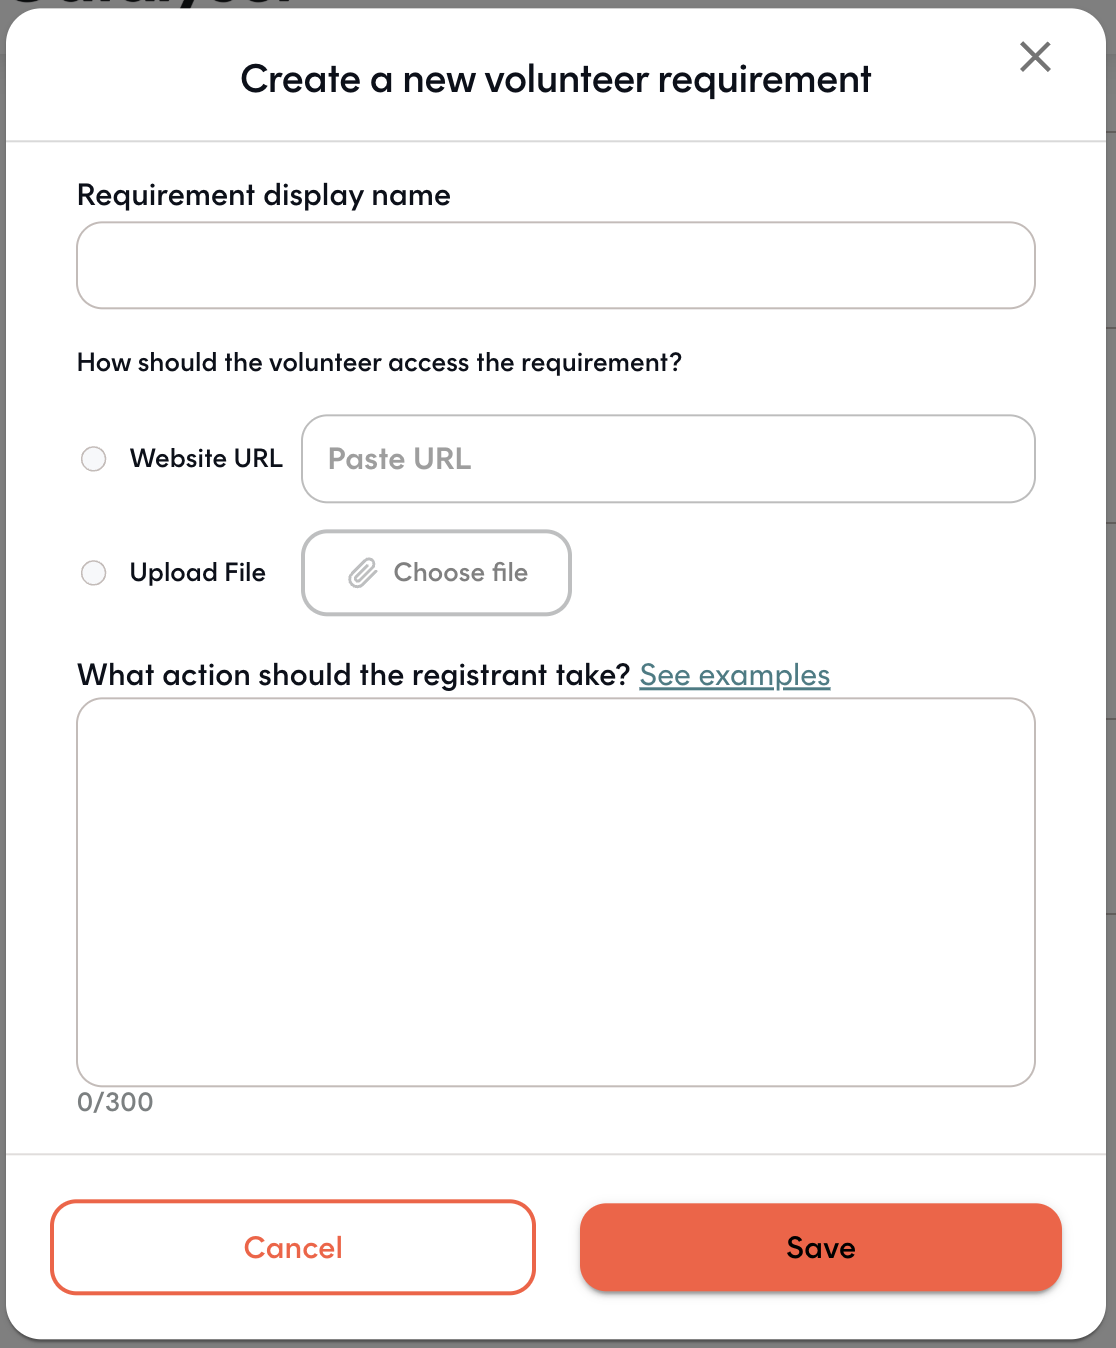1116x1348 pixels.
Task: Open the See examples link
Action: pyautogui.click(x=735, y=676)
